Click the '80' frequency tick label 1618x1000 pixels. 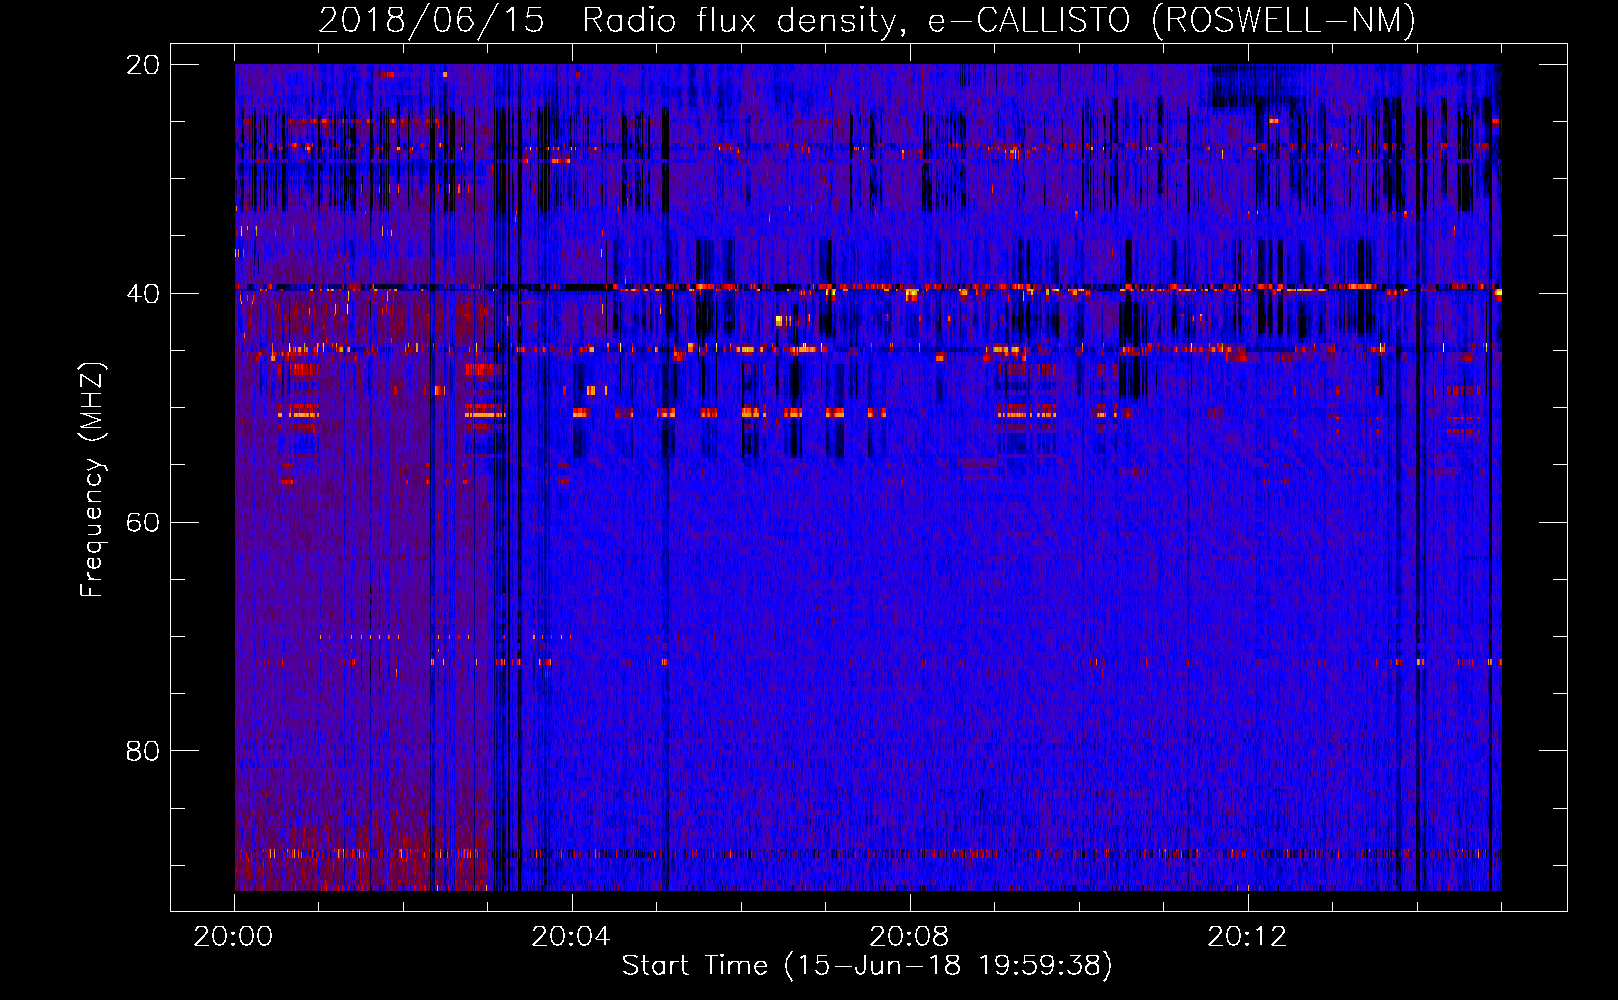click(143, 751)
